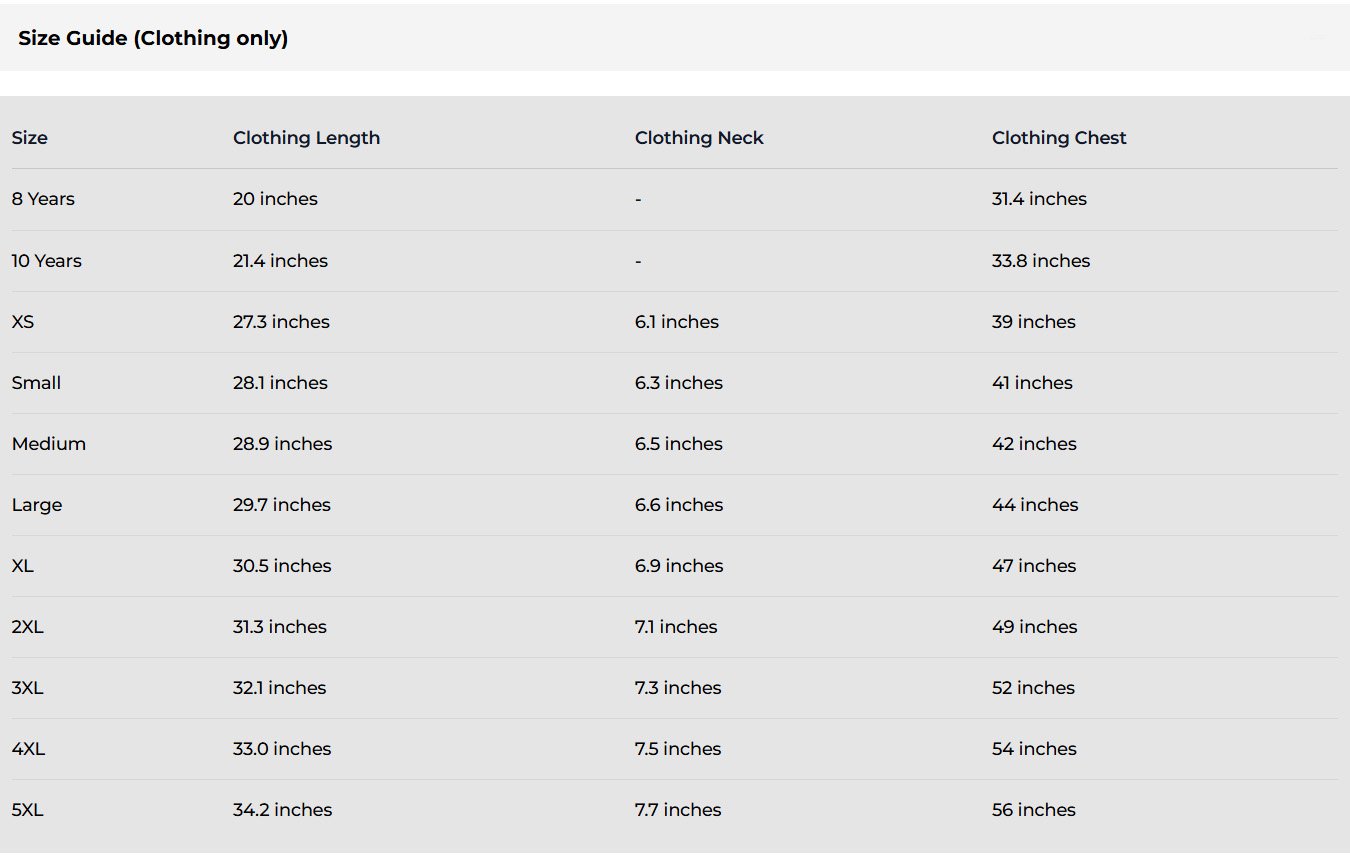Select the 49 inches chest value

pyautogui.click(x=1034, y=627)
